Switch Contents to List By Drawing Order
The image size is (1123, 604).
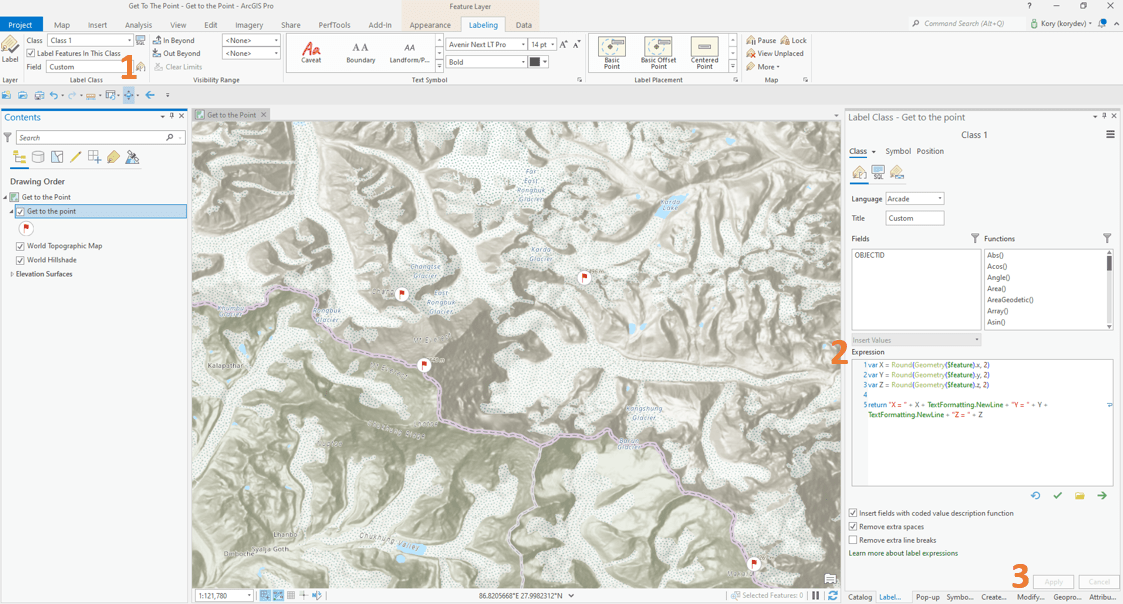(19, 157)
